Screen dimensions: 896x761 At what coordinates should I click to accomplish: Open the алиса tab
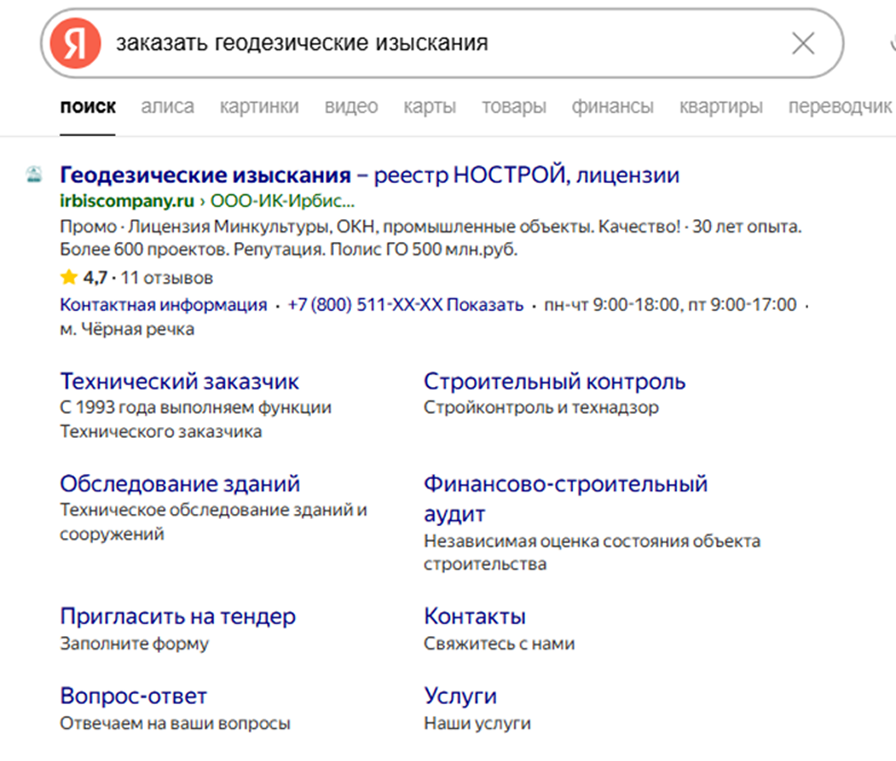pos(167,105)
